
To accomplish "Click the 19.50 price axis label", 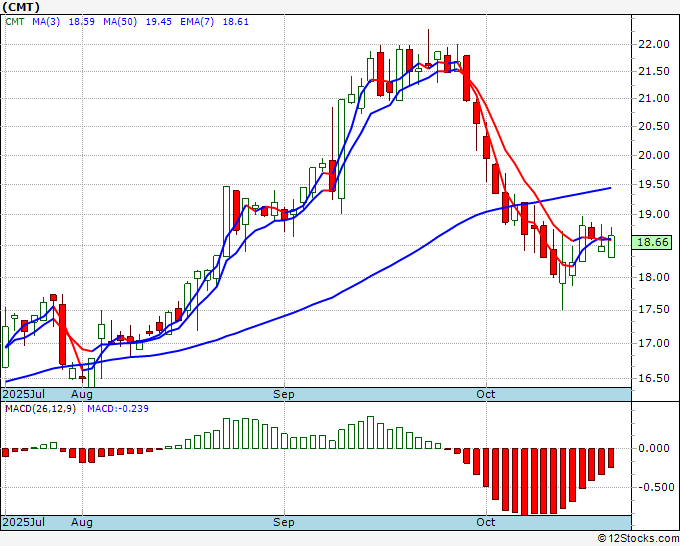I will (654, 185).
